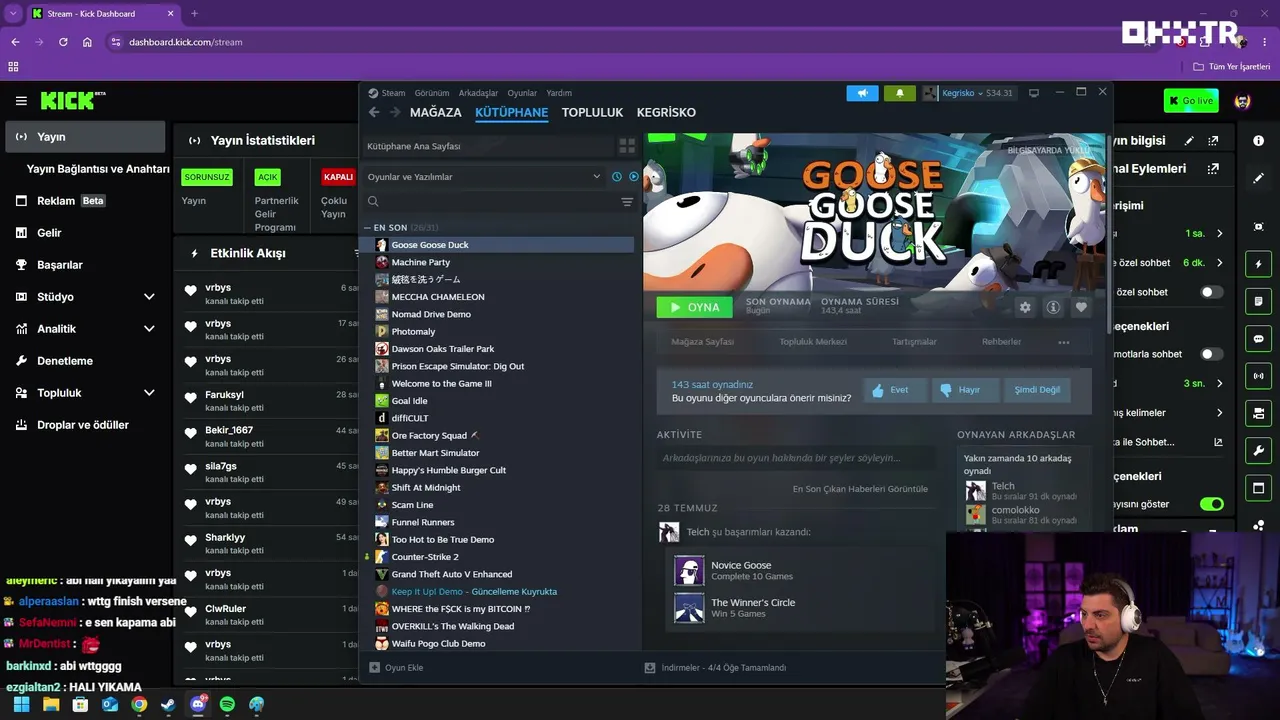Open Spotify from the taskbar

click(227, 704)
